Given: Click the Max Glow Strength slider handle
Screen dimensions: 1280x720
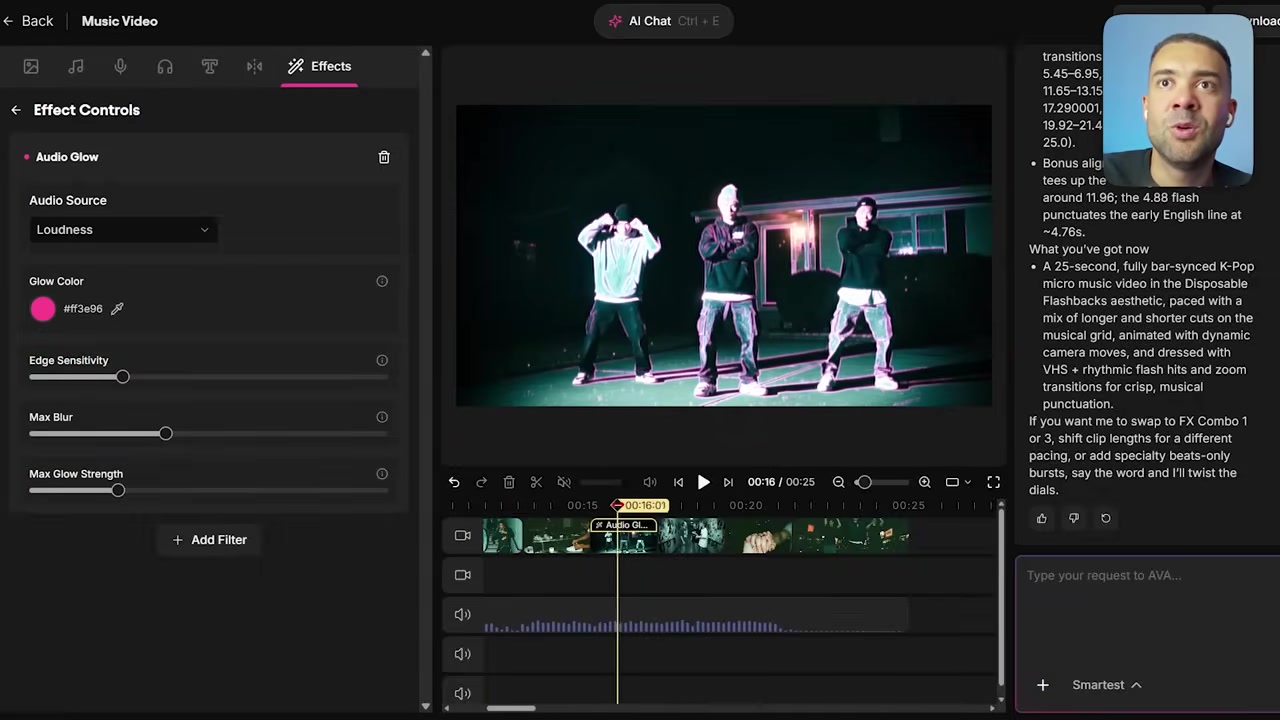Looking at the screenshot, I should pyautogui.click(x=118, y=491).
